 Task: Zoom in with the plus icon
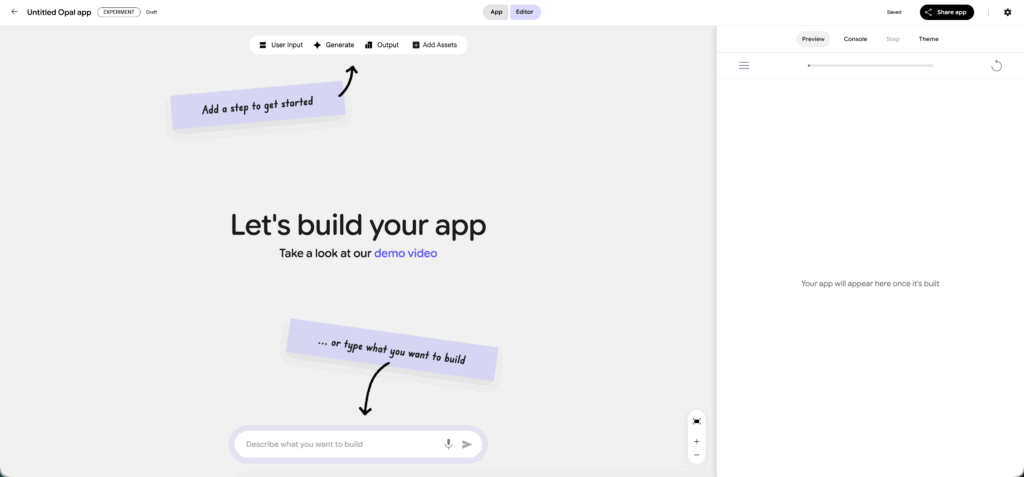tap(697, 441)
